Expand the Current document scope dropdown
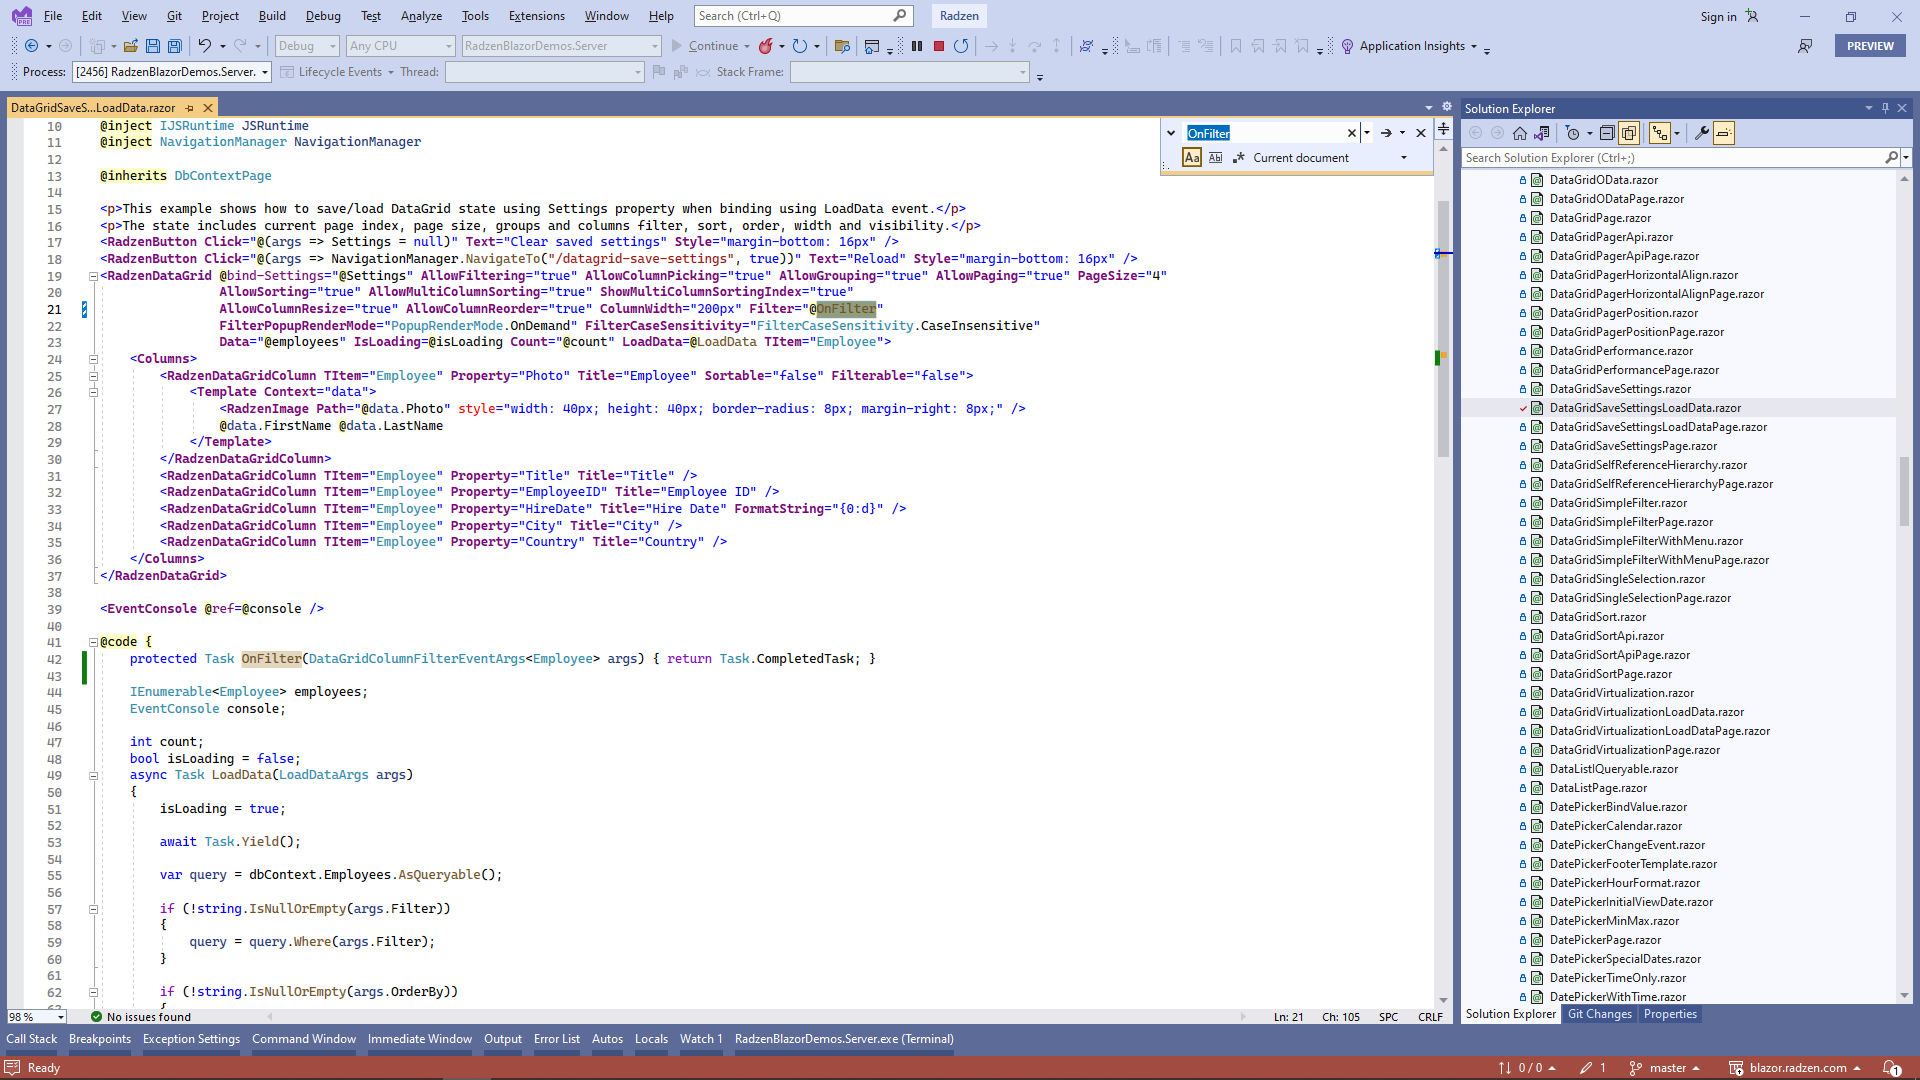Screen dimensions: 1920x1080 click(x=1403, y=157)
